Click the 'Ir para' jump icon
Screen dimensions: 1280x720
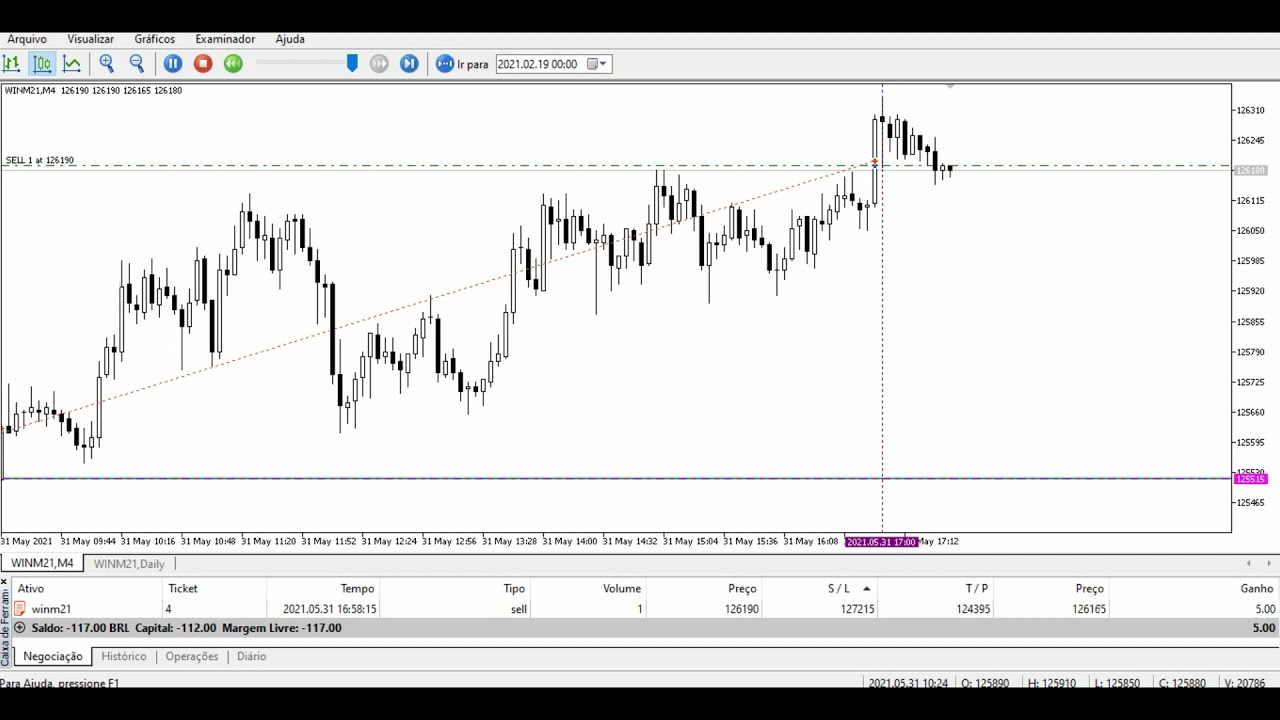445,64
